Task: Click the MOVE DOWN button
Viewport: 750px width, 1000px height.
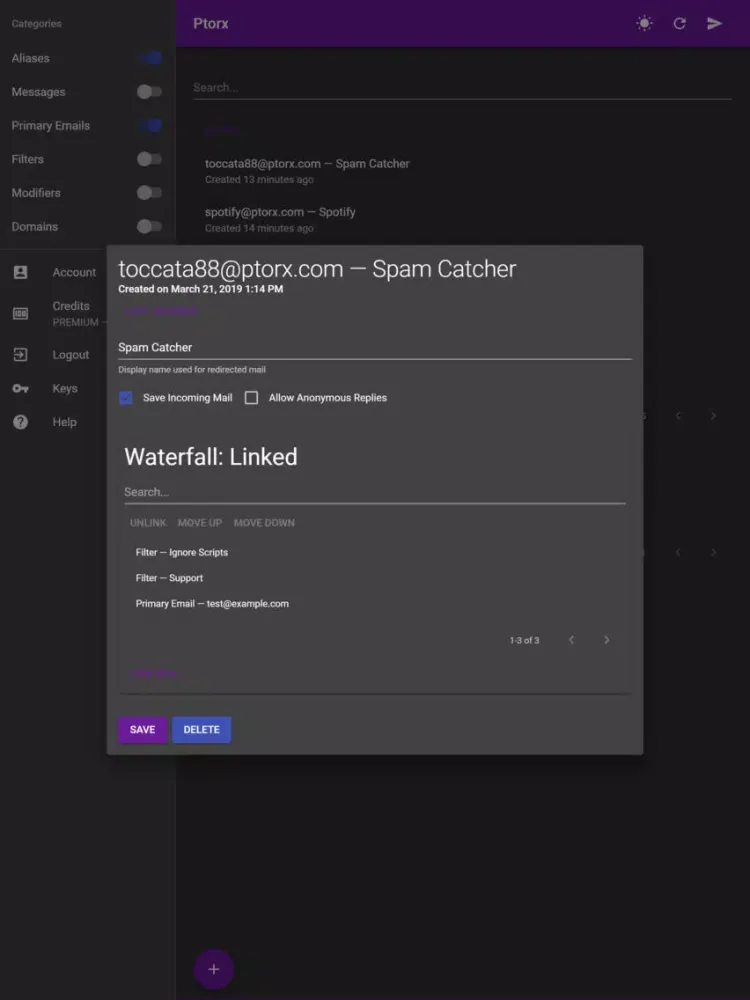Action: tap(264, 523)
